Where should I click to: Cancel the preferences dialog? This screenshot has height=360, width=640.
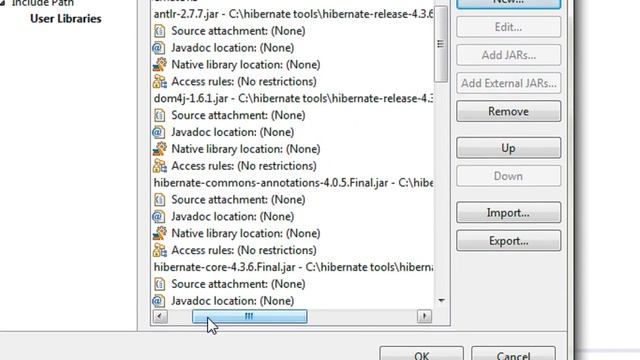(x=513, y=354)
